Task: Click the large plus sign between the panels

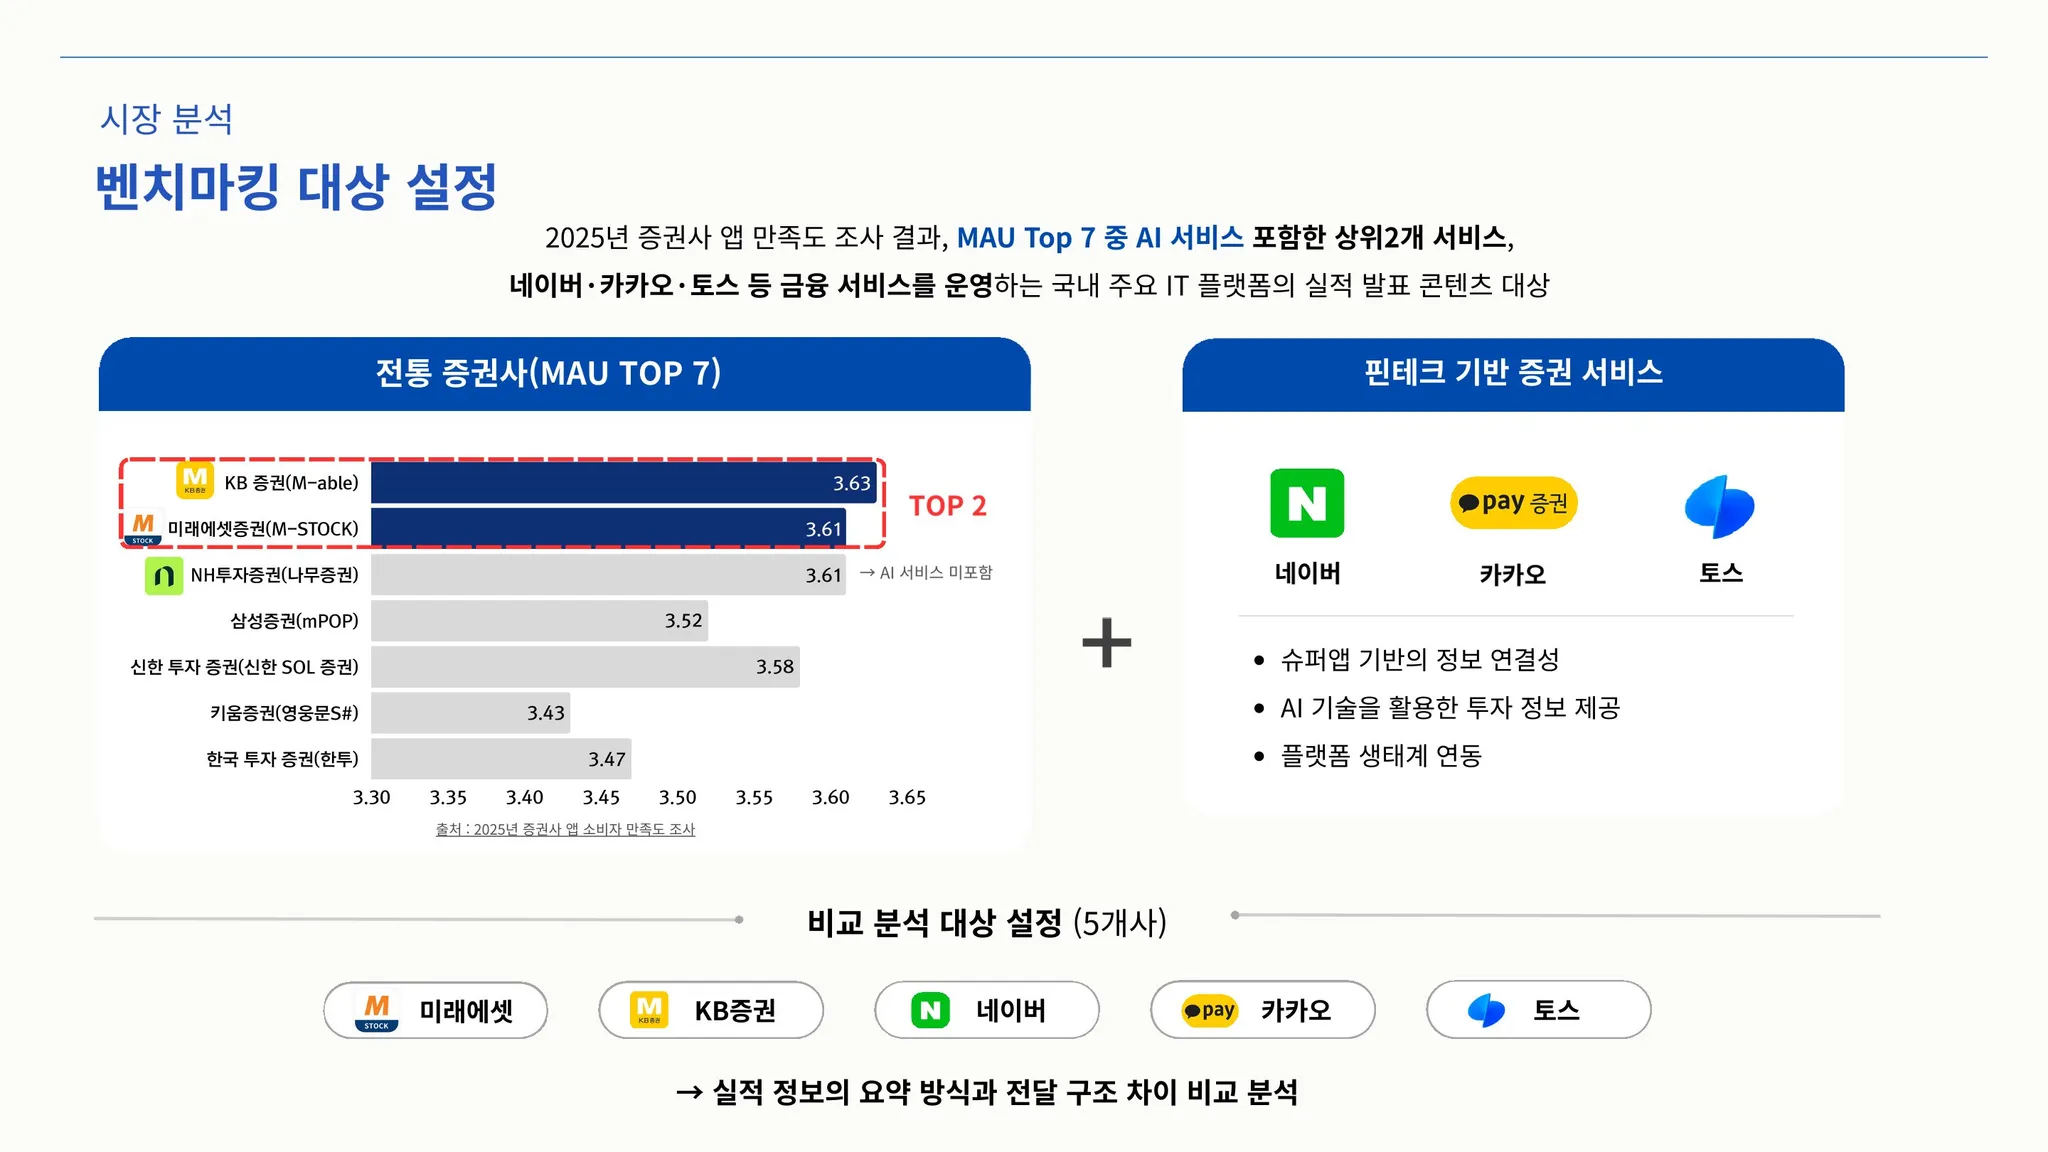Action: 1106,642
